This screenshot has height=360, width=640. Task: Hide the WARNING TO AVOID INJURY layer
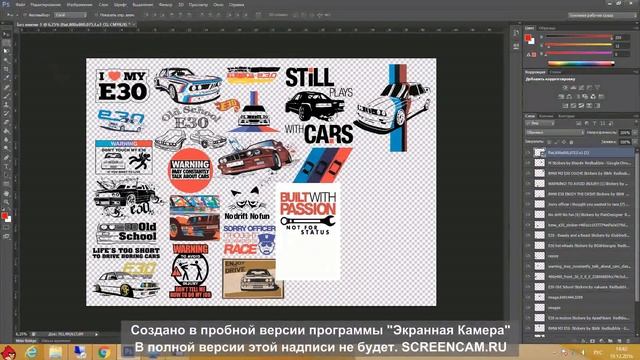coord(529,184)
